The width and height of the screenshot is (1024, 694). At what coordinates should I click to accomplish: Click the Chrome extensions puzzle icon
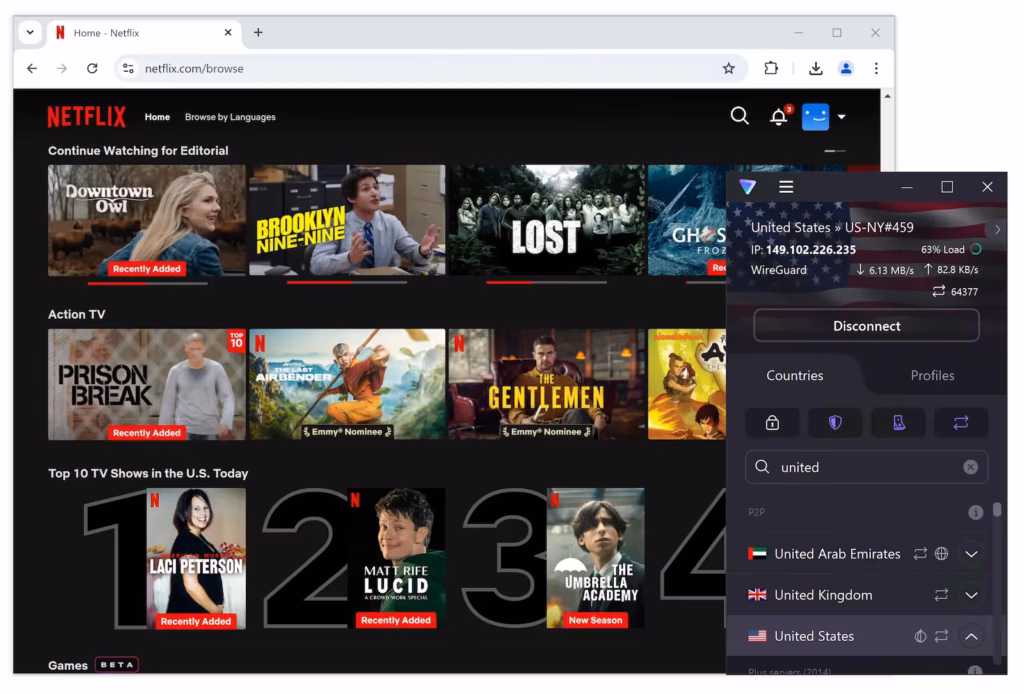[771, 68]
